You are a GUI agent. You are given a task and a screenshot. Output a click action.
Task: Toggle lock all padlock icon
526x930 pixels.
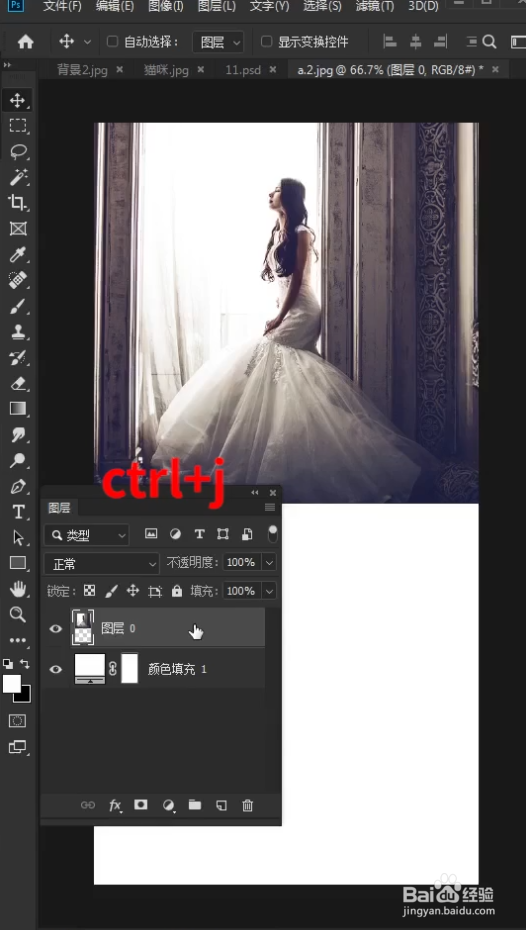(177, 591)
